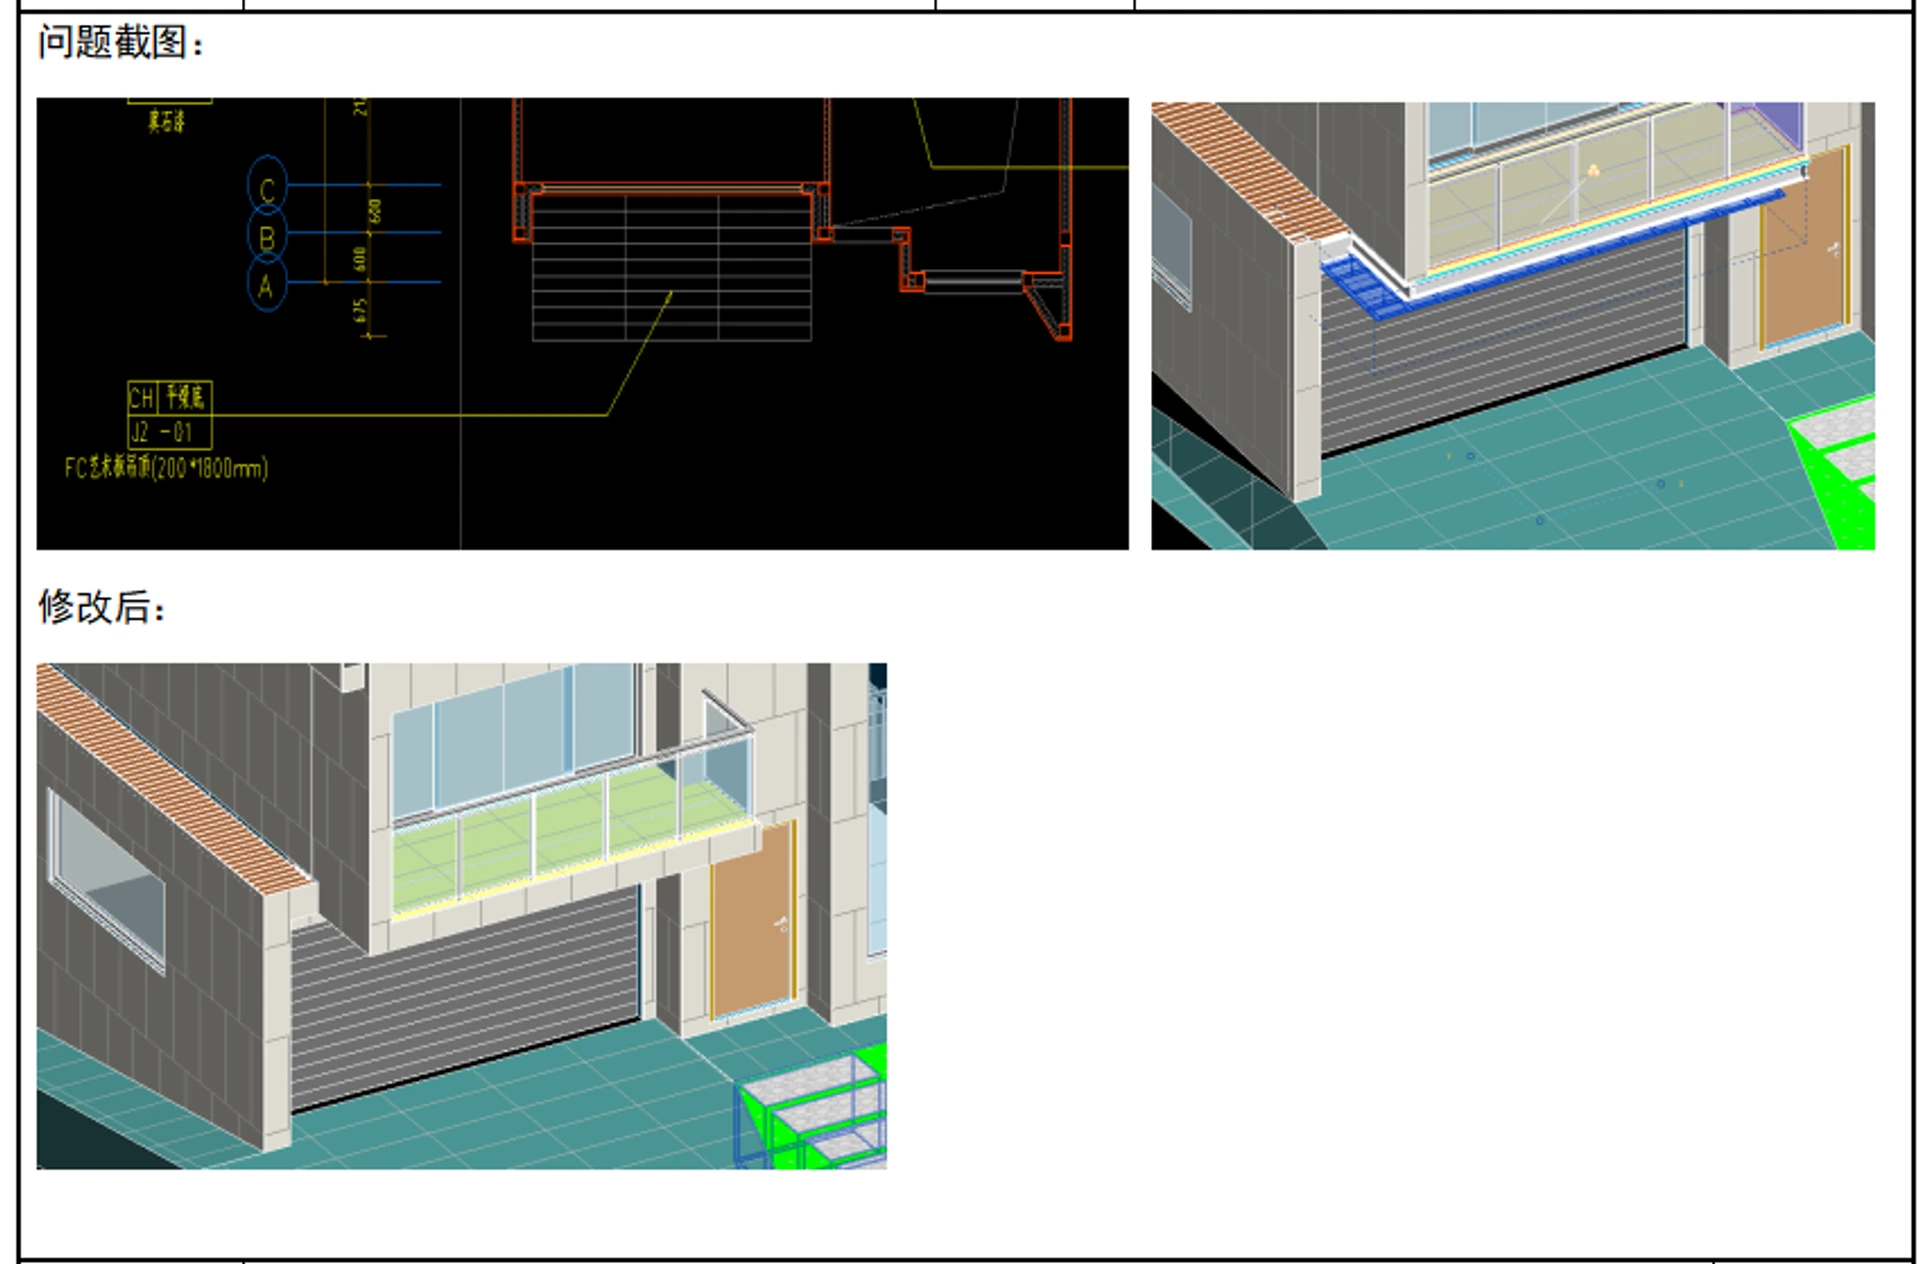Select the stair grid in the CAD drawing
The image size is (1920, 1264).
[x=671, y=267]
